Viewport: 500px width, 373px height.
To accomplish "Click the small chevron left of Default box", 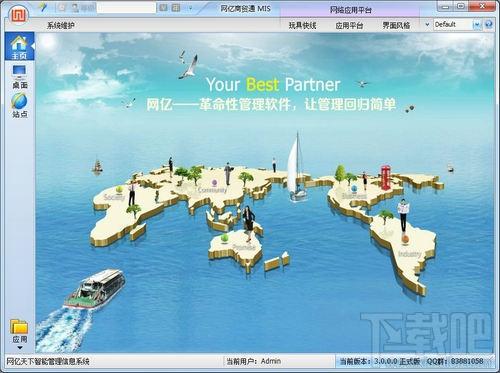I will (x=427, y=25).
